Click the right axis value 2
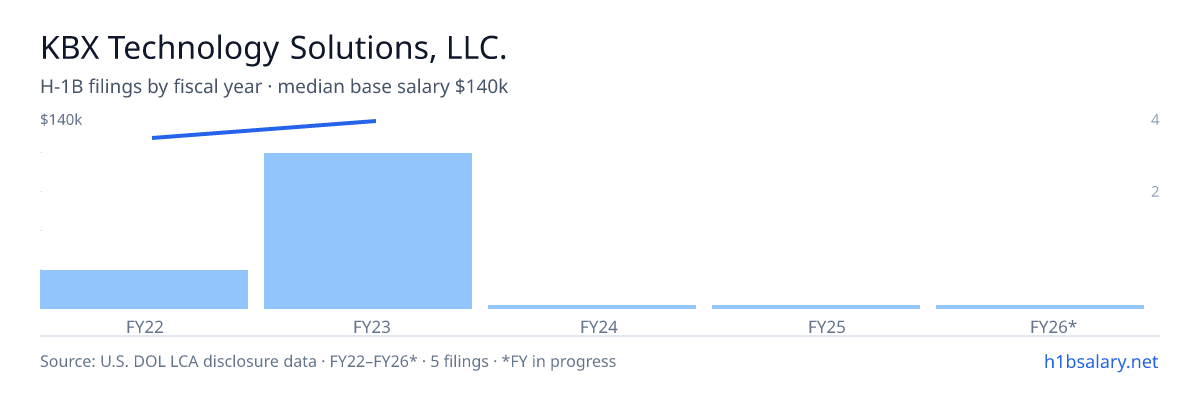Screen dimensions: 1200x400 pyautogui.click(x=1155, y=192)
